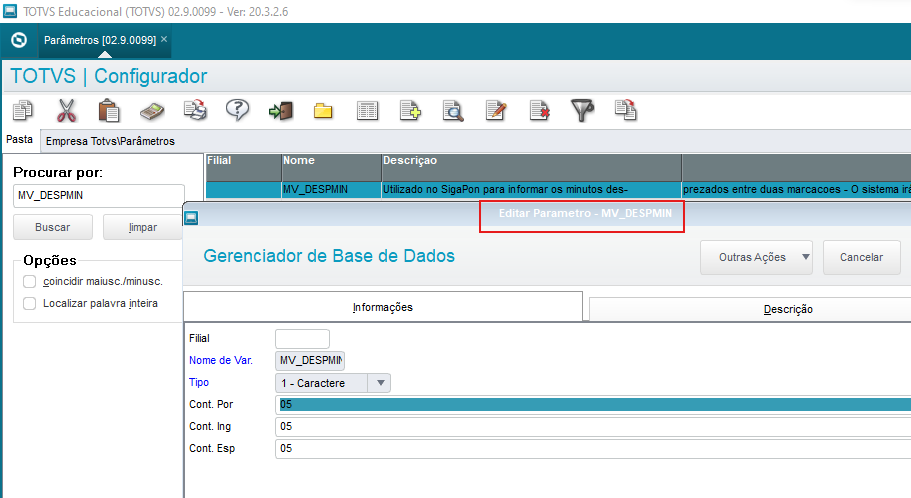Select the Pasta tab

(x=20, y=139)
